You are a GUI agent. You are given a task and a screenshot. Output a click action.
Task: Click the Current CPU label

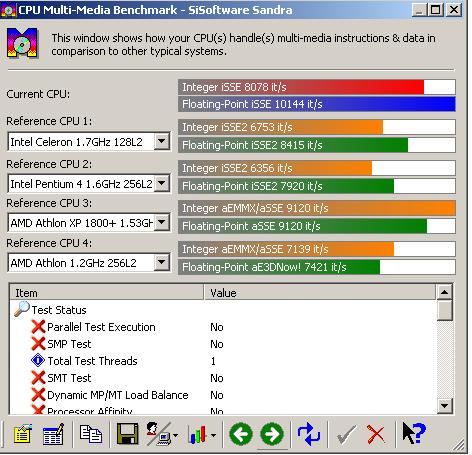tap(38, 94)
